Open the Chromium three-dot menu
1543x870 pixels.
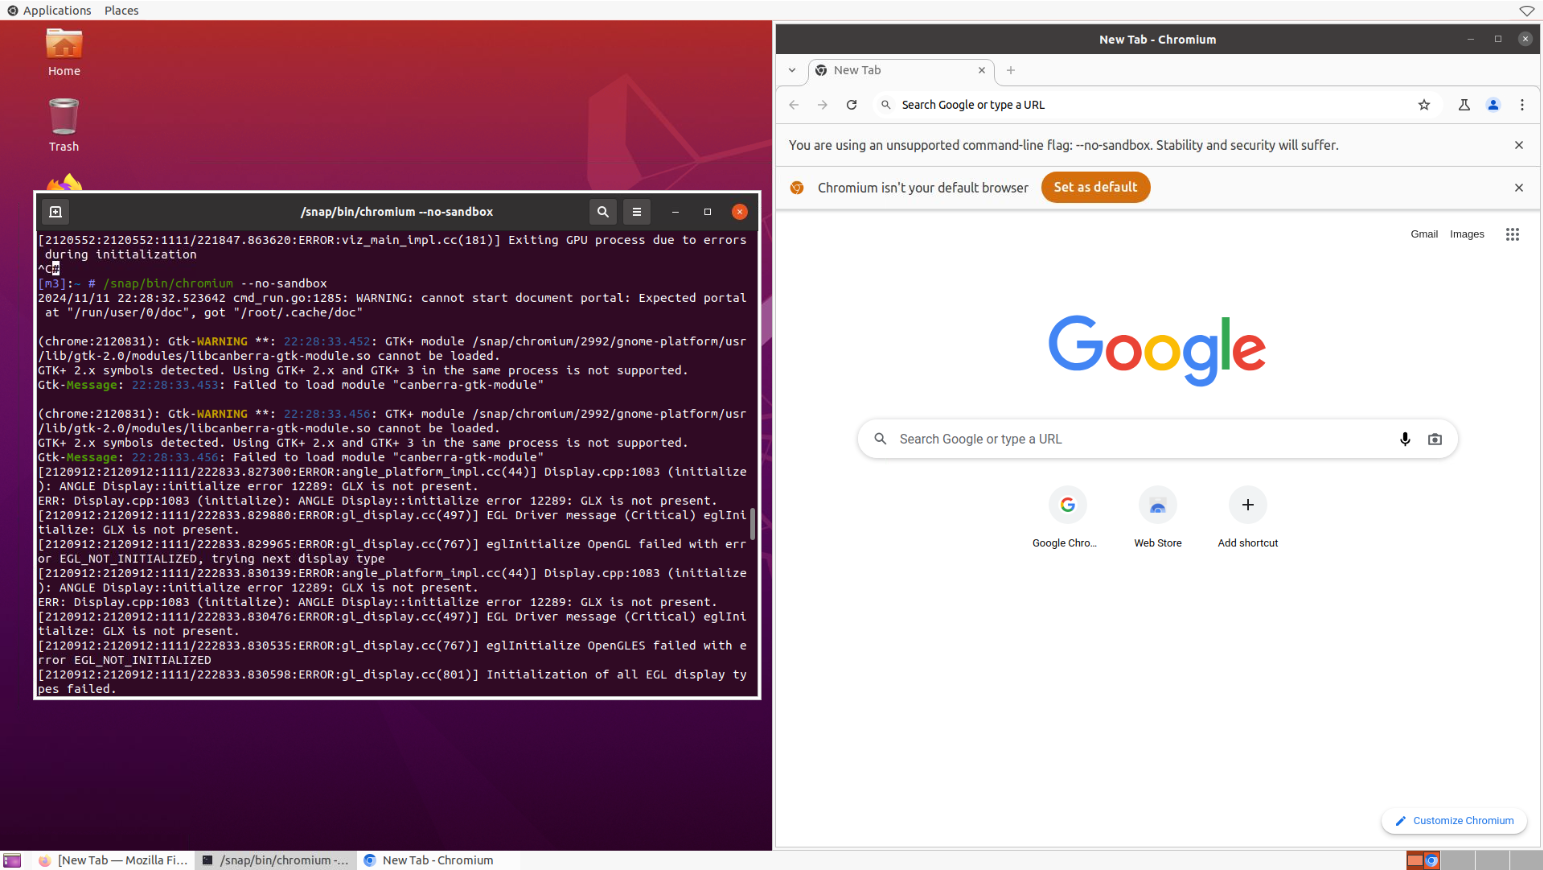coord(1522,105)
